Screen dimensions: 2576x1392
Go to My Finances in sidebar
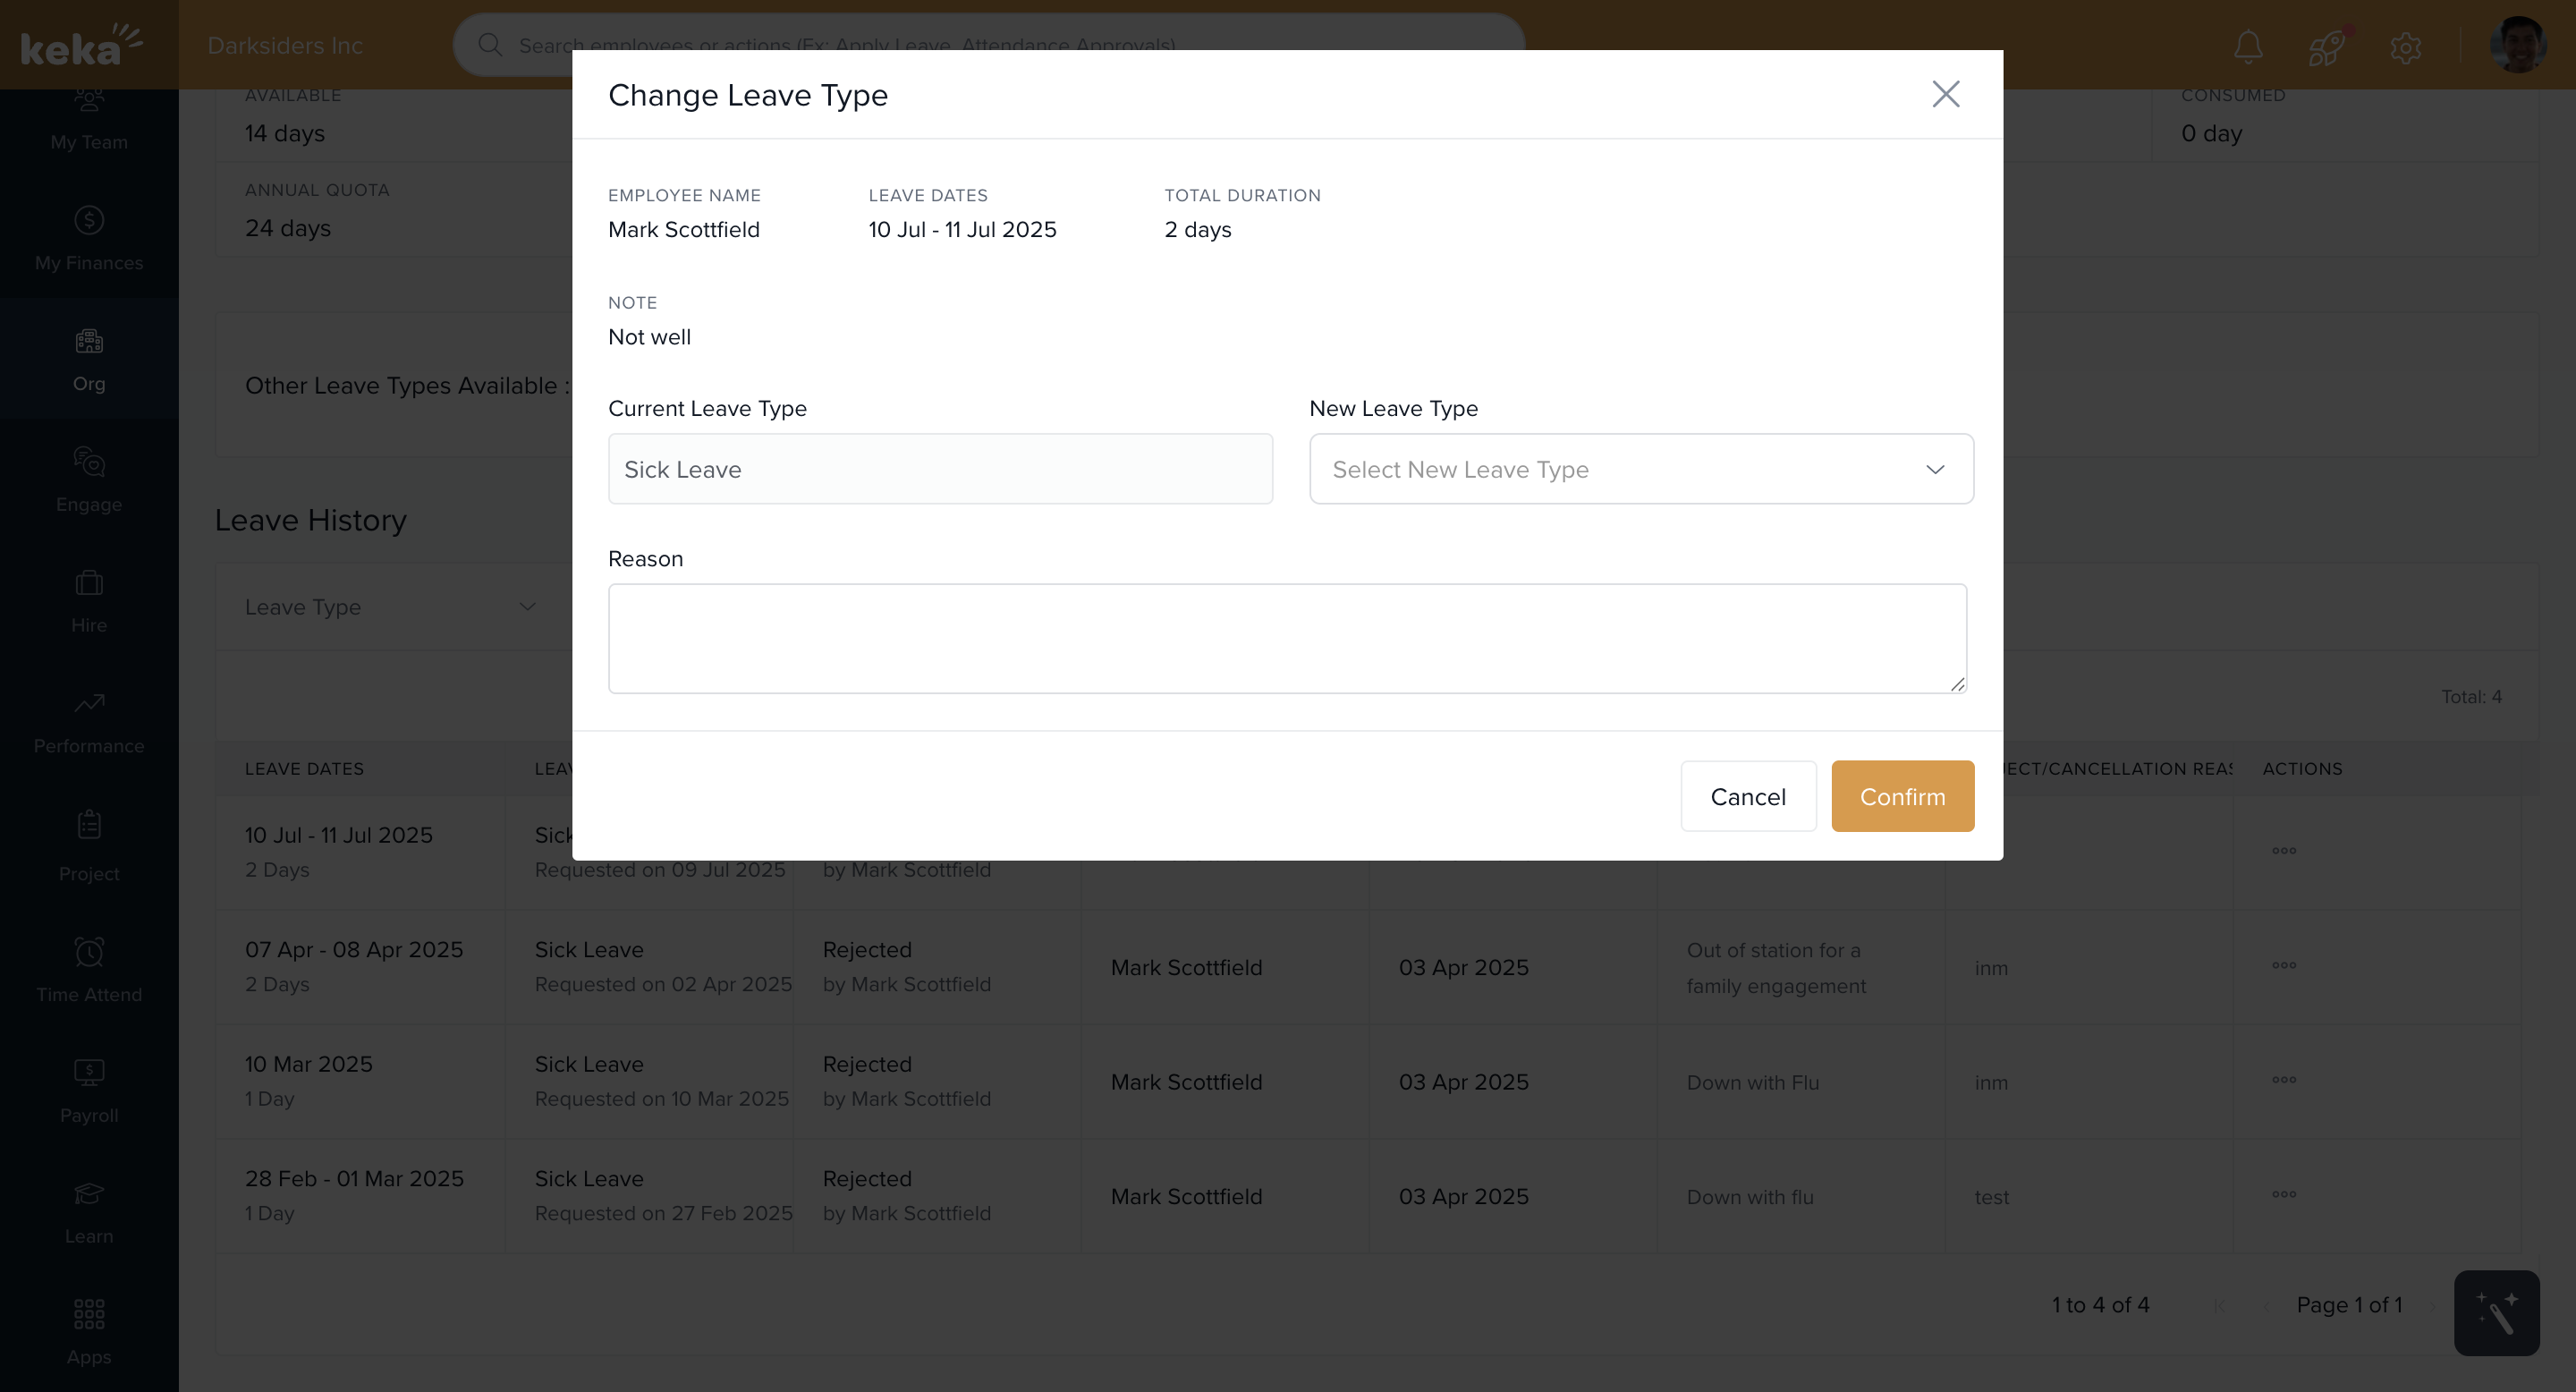(x=89, y=238)
